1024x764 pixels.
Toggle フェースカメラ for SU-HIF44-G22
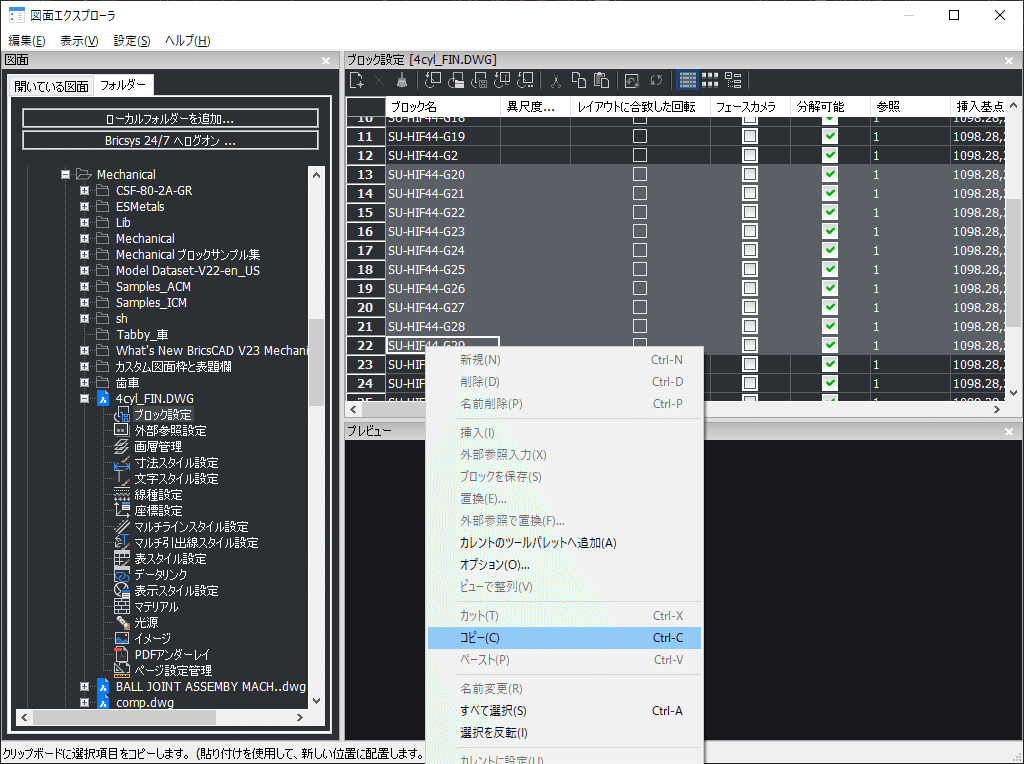click(x=750, y=212)
